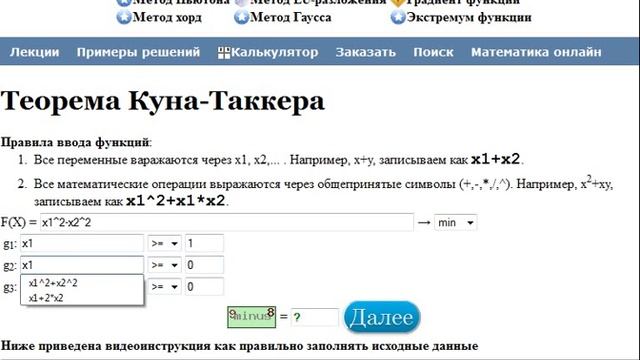Click the g3 right-hand value field
This screenshot has height=360, width=640.
point(204,287)
